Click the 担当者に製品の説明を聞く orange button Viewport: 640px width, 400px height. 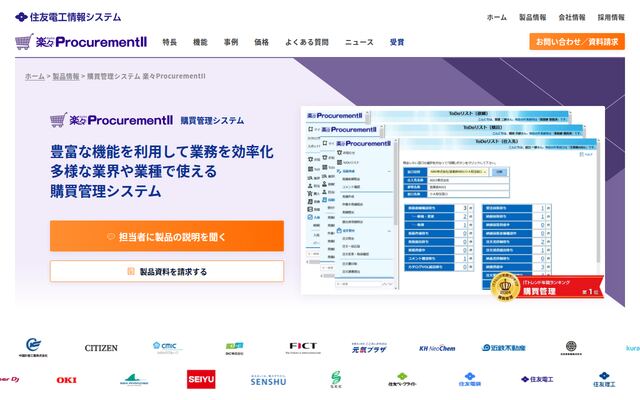[x=167, y=236]
